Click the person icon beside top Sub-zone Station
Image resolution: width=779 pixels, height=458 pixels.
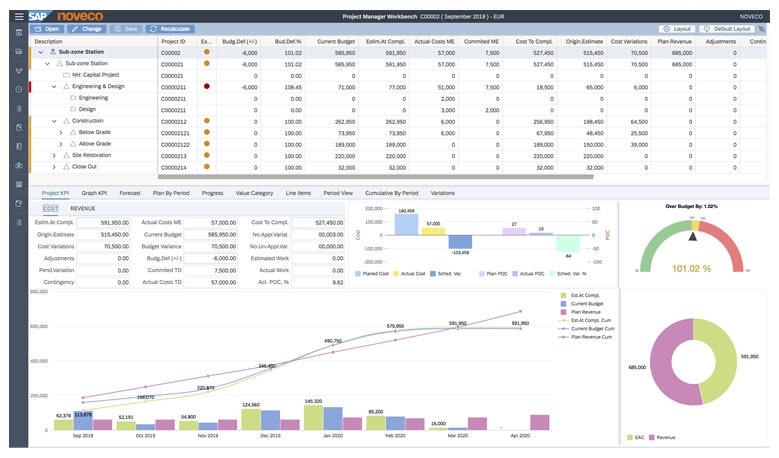(x=53, y=52)
